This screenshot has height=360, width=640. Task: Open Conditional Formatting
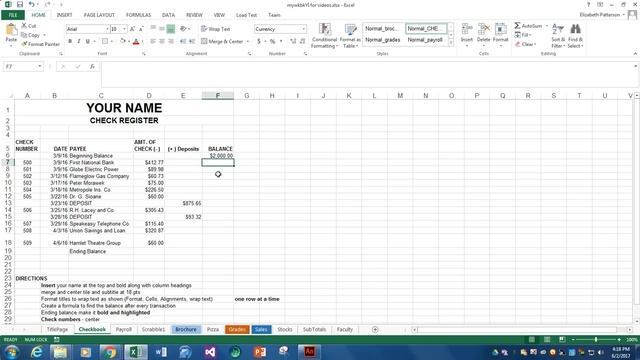coord(324,36)
